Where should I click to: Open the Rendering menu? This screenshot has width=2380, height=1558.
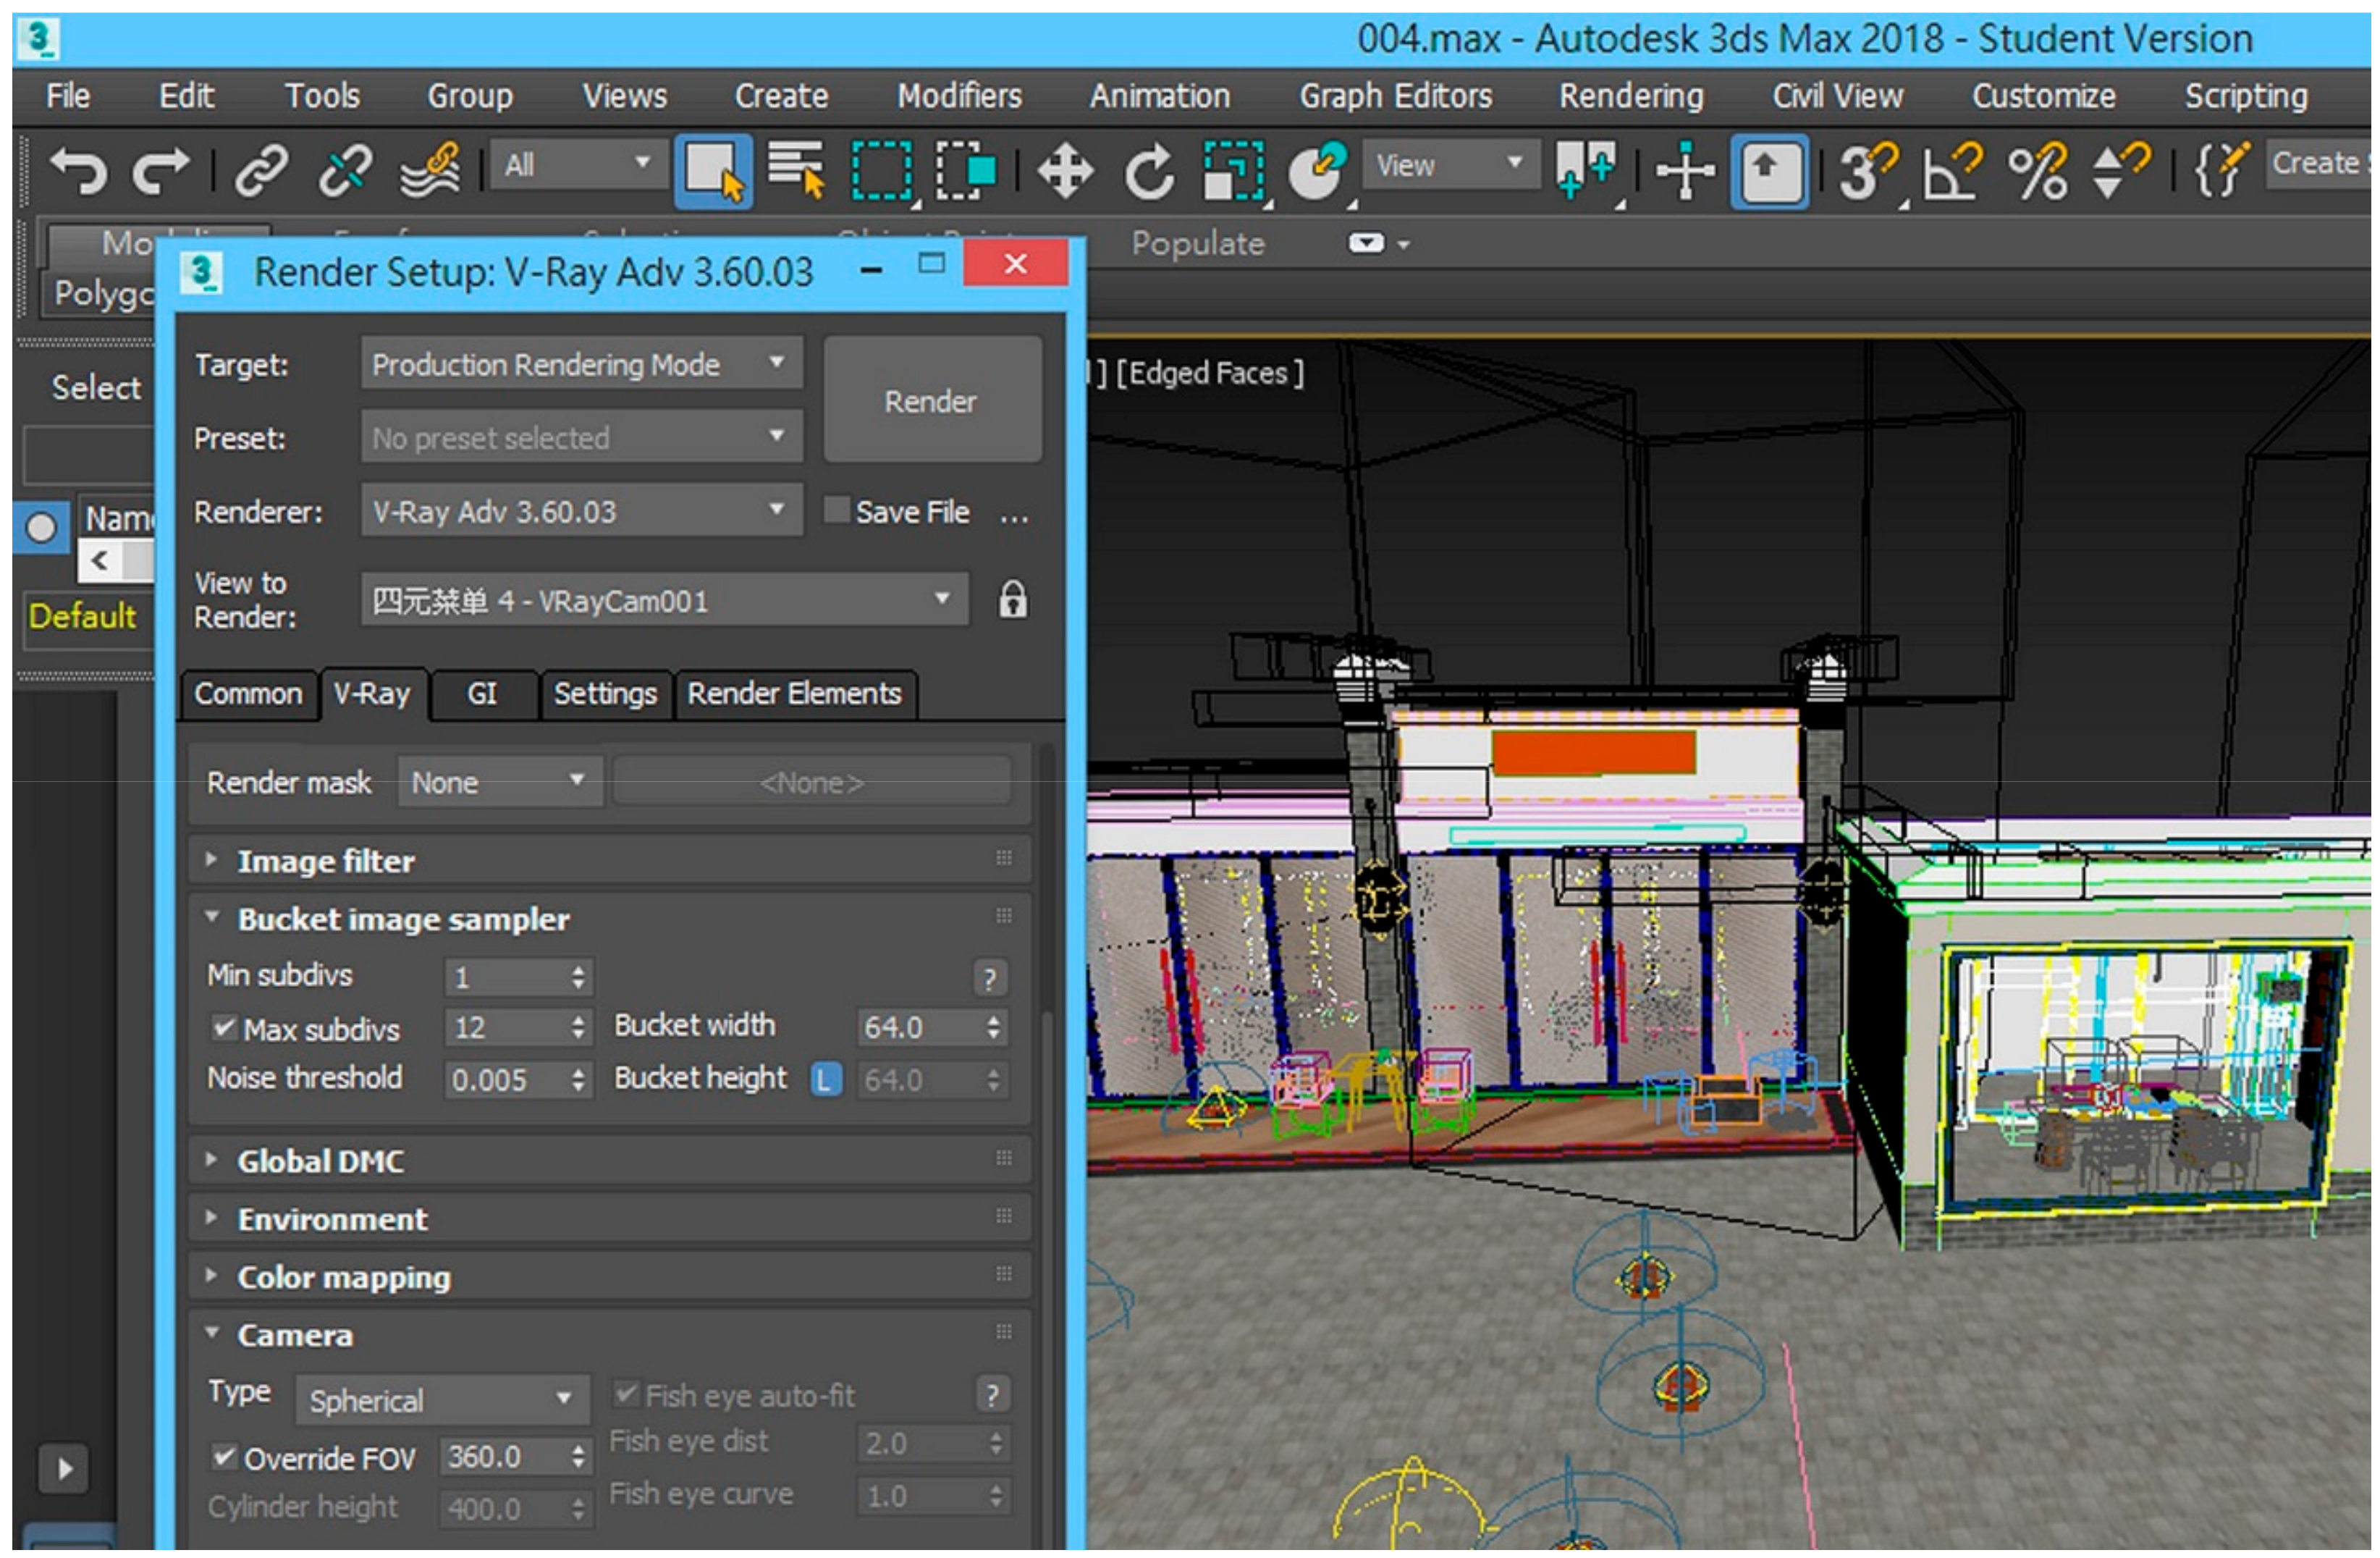click(1631, 96)
